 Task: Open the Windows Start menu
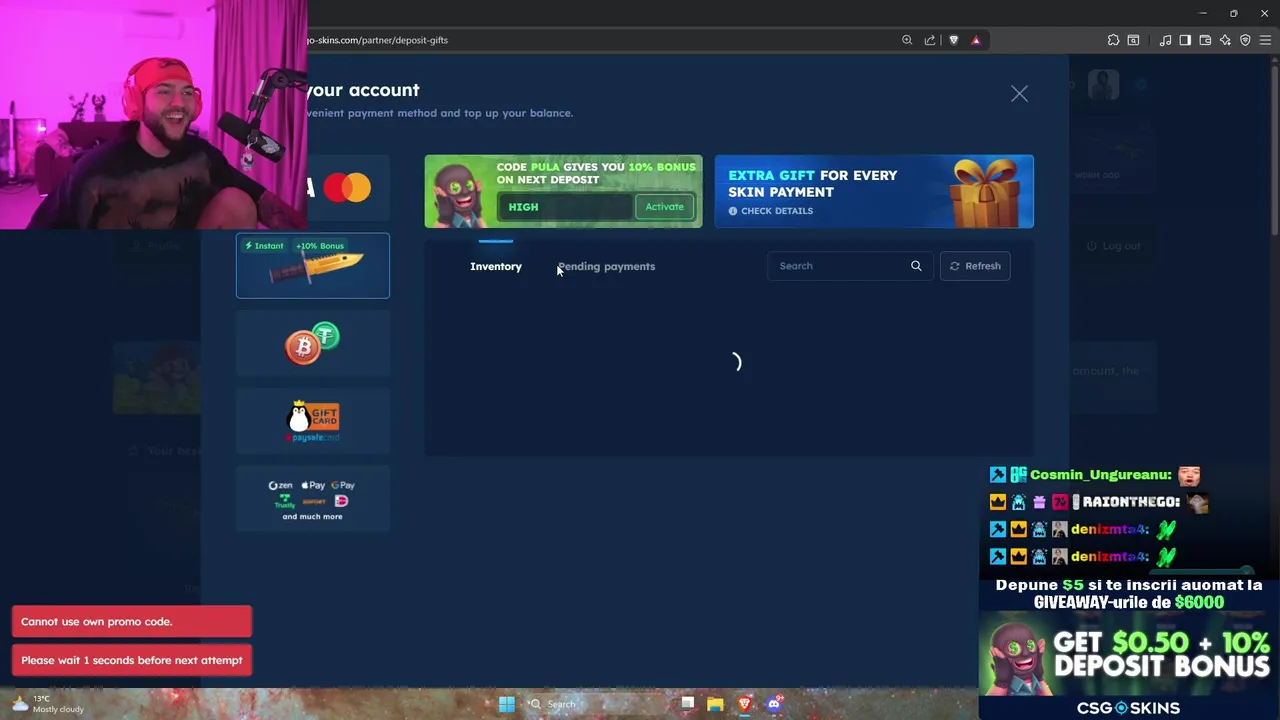(x=507, y=704)
